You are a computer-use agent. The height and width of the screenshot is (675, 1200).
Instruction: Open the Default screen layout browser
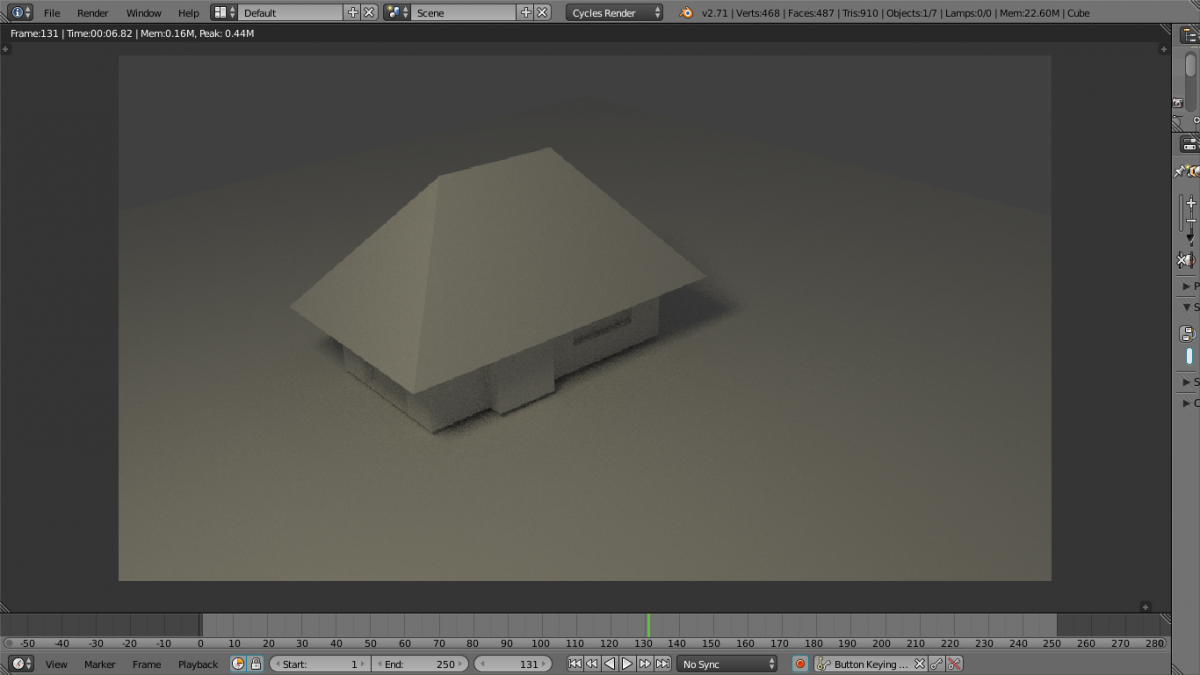(x=225, y=13)
